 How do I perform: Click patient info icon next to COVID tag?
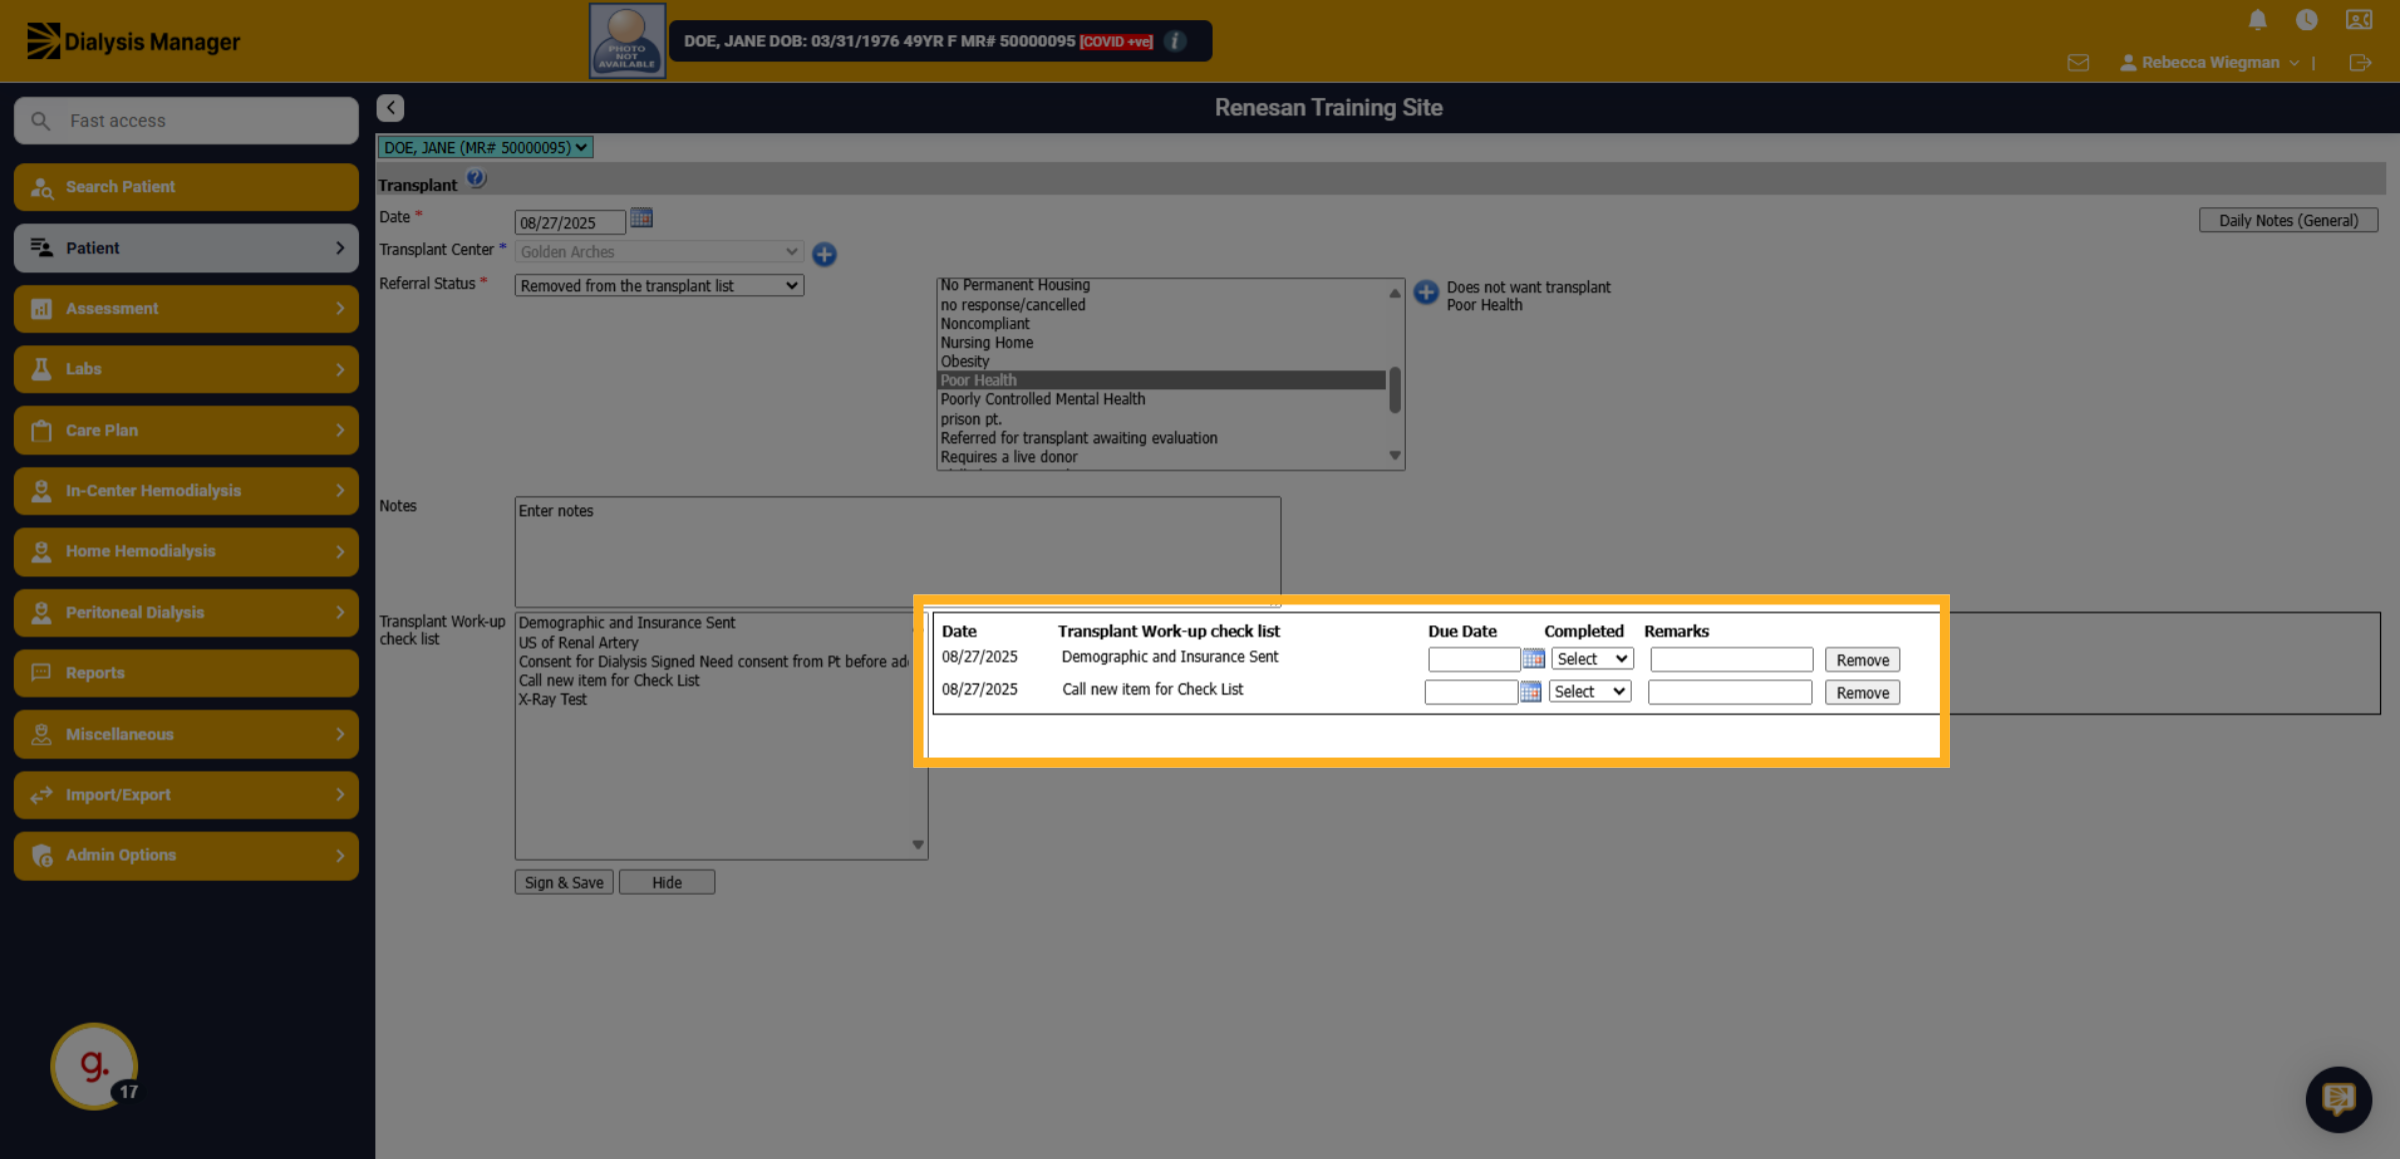[1176, 41]
